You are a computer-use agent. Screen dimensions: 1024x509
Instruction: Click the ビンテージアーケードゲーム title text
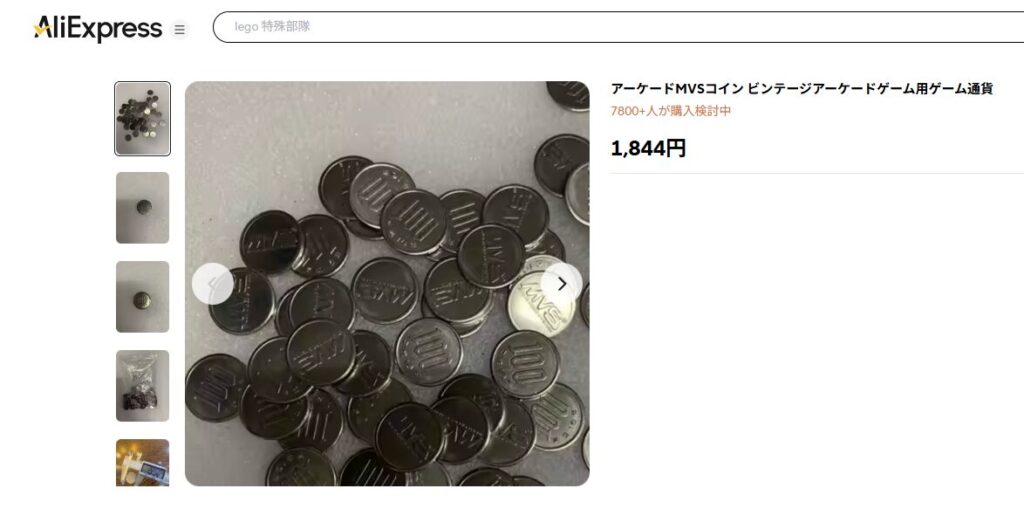(830, 89)
